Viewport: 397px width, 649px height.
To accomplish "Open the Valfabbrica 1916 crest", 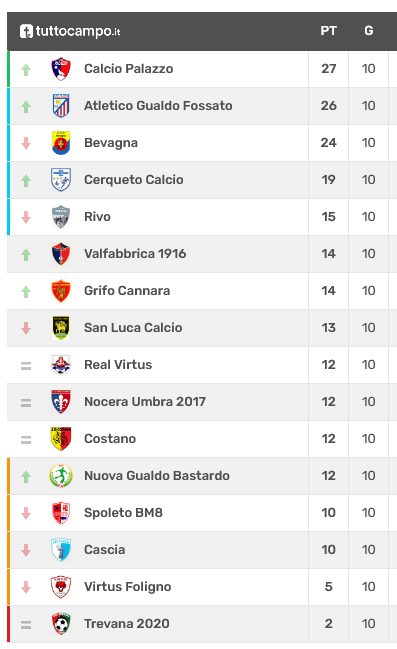I will pos(61,254).
